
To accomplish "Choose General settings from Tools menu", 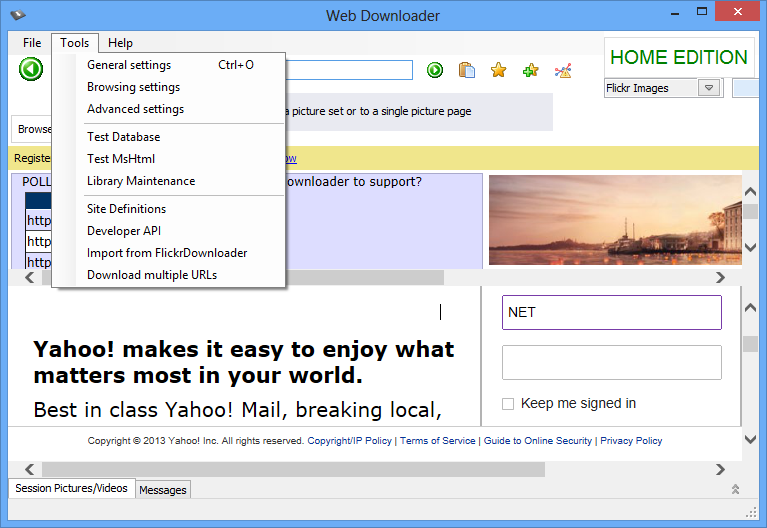I will pos(169,65).
